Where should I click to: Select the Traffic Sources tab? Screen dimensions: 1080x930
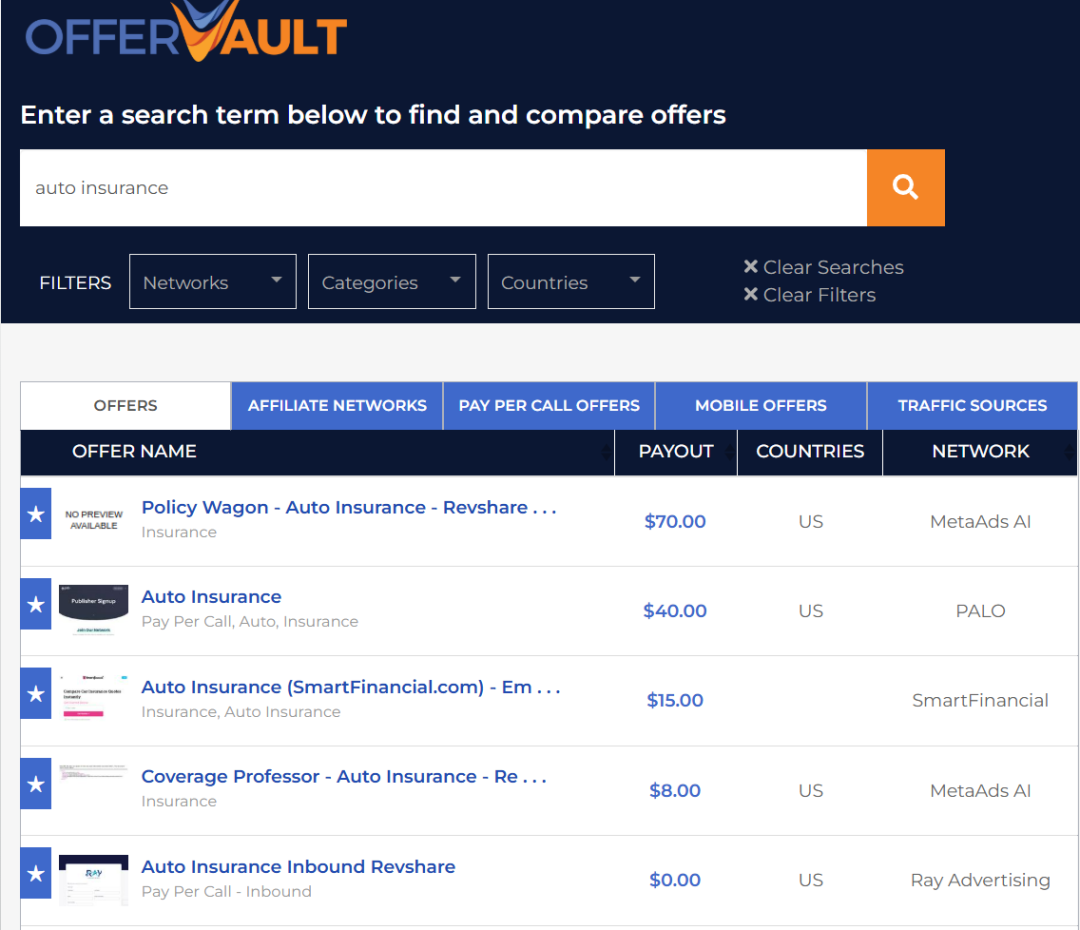(x=972, y=406)
